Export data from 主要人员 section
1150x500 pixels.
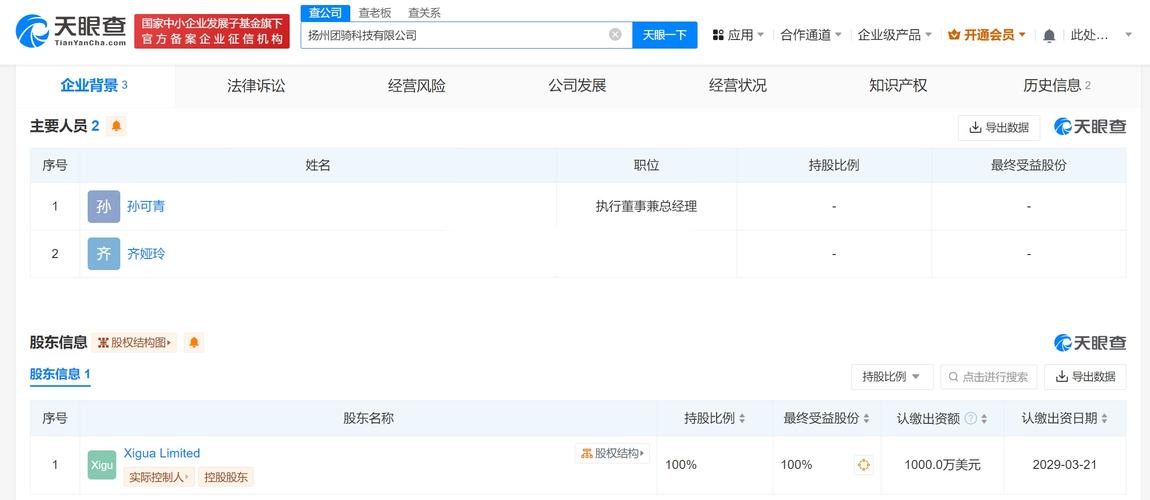[999, 128]
